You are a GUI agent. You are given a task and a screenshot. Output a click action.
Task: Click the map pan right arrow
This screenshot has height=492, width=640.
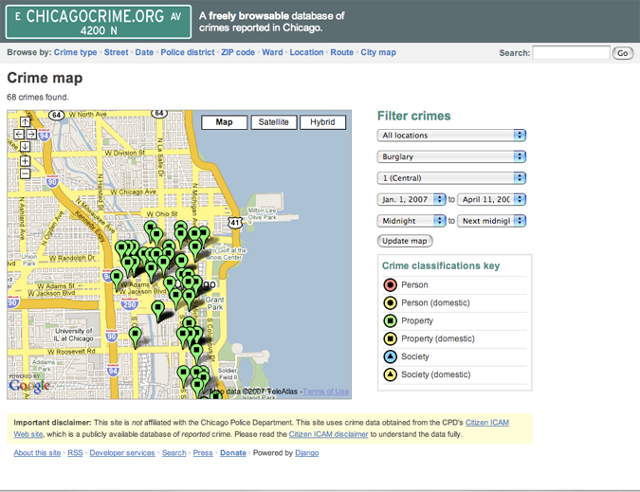[34, 133]
